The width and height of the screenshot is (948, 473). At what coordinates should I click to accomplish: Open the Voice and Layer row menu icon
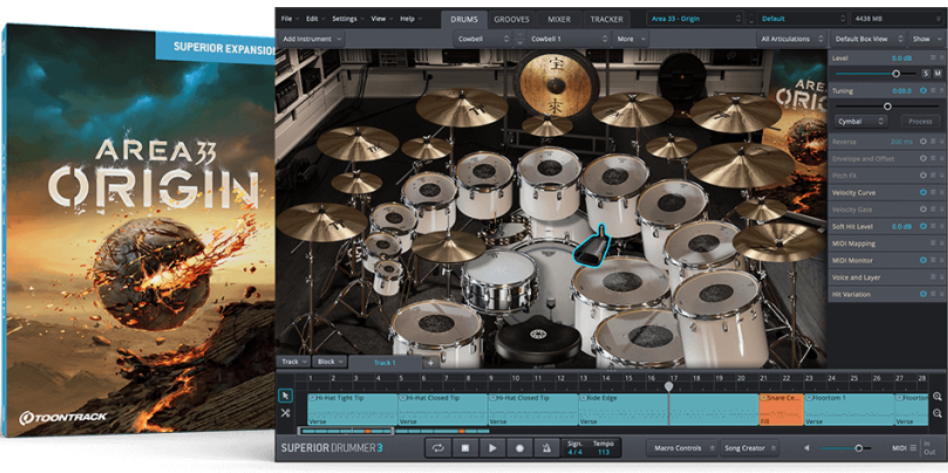tap(933, 277)
